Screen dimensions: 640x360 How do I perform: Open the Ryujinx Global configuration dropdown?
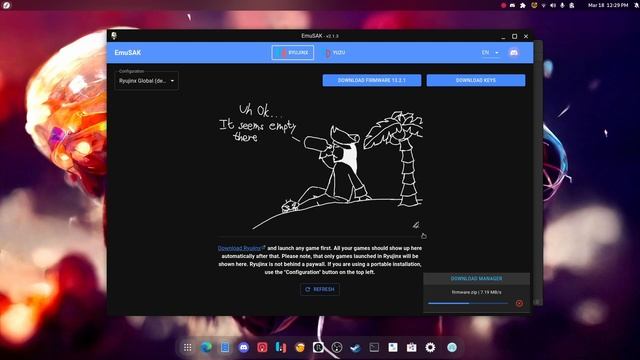coord(147,81)
